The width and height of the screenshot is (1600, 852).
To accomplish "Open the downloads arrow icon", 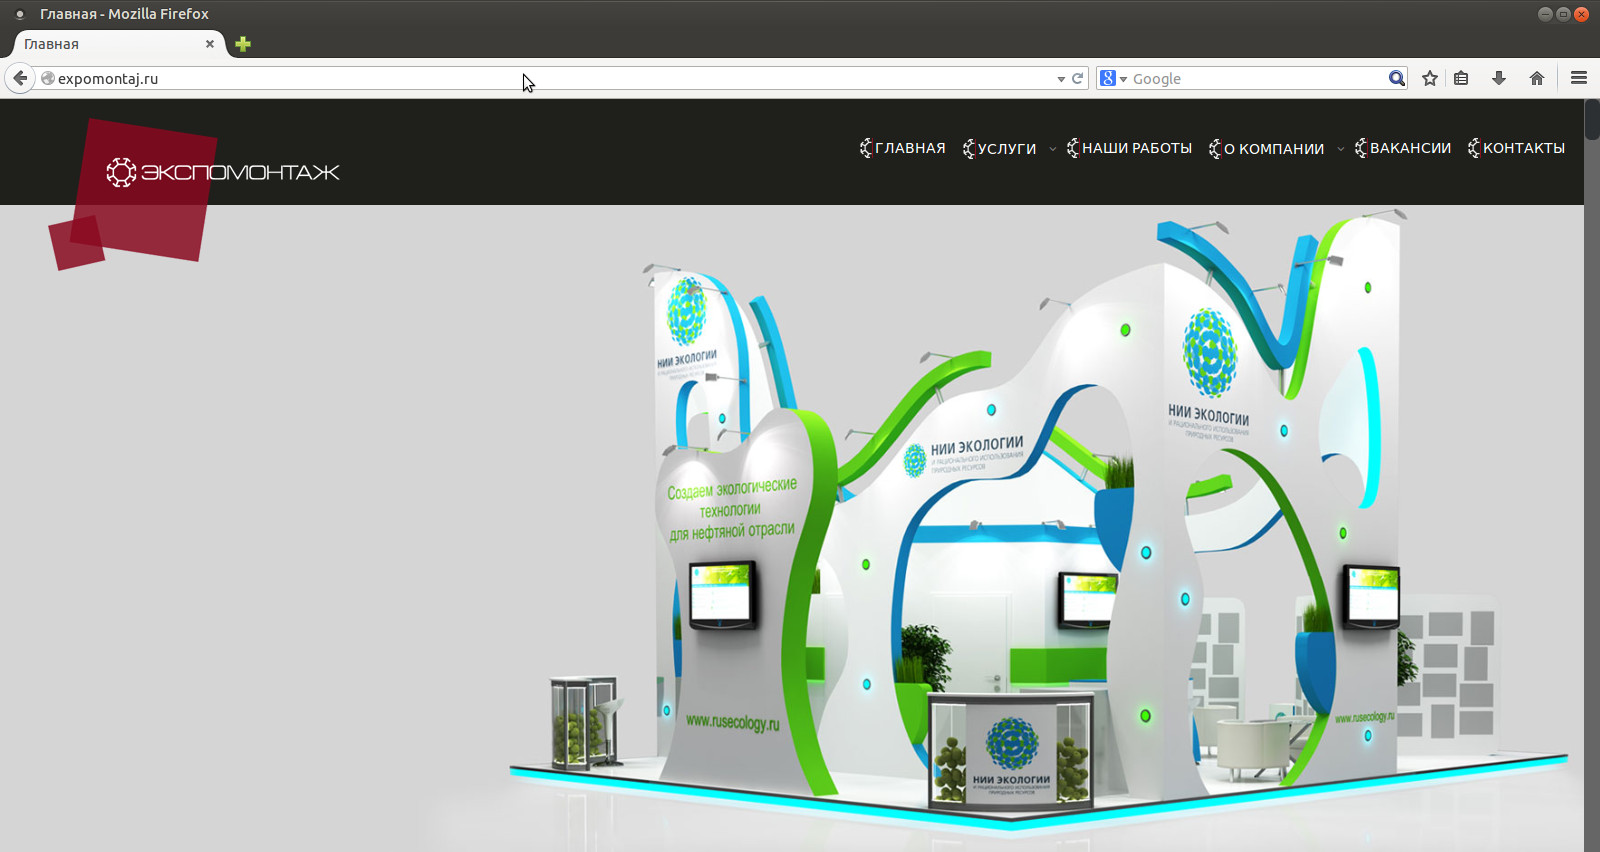I will [1499, 78].
